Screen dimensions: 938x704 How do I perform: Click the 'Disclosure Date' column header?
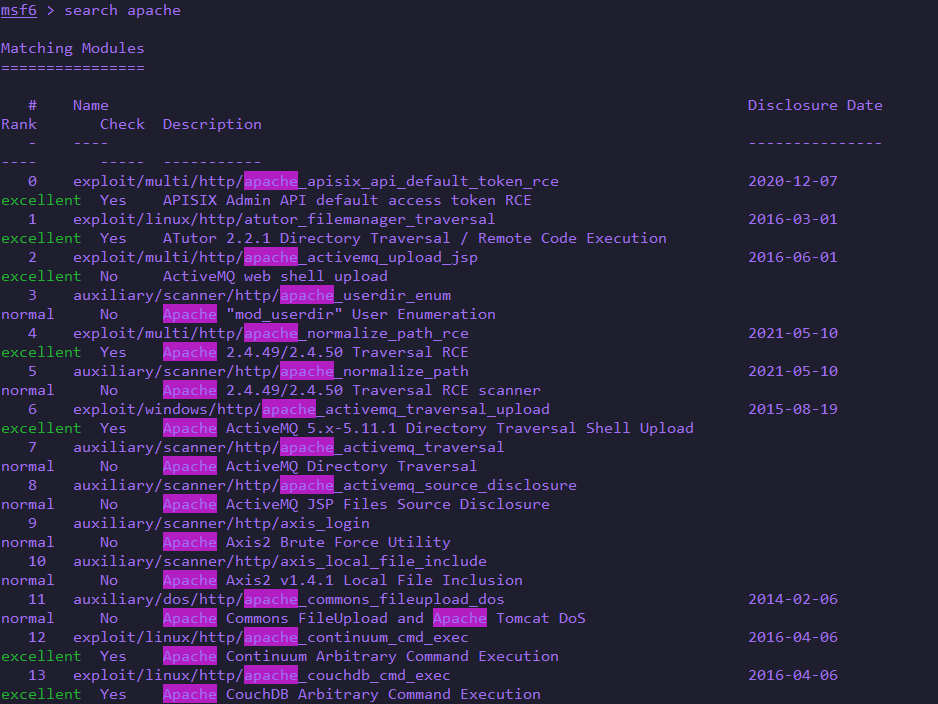tap(815, 105)
